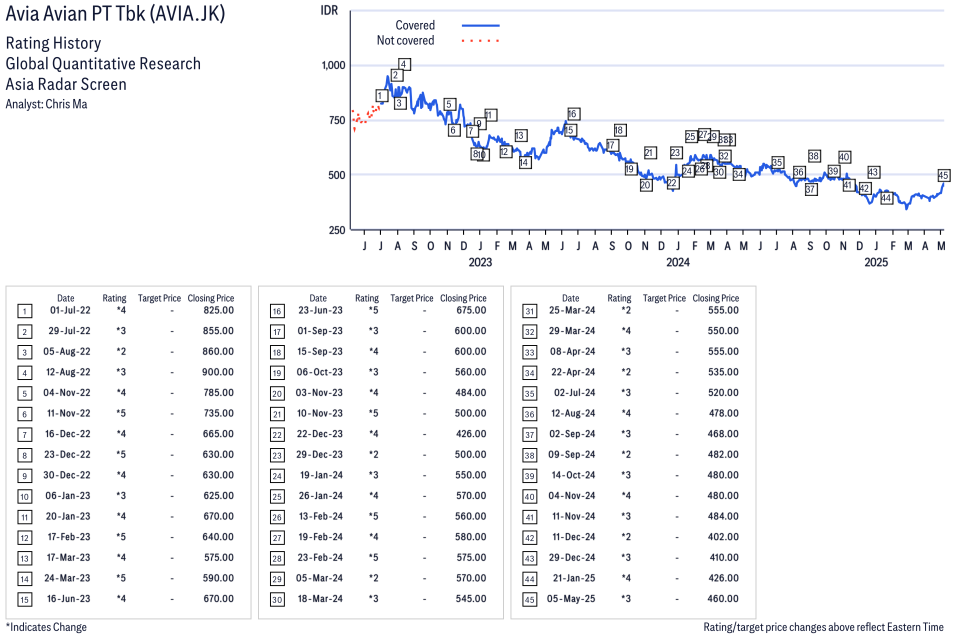Click the 750 y-axis label
Screen dimensions: 955x634
(x=337, y=120)
